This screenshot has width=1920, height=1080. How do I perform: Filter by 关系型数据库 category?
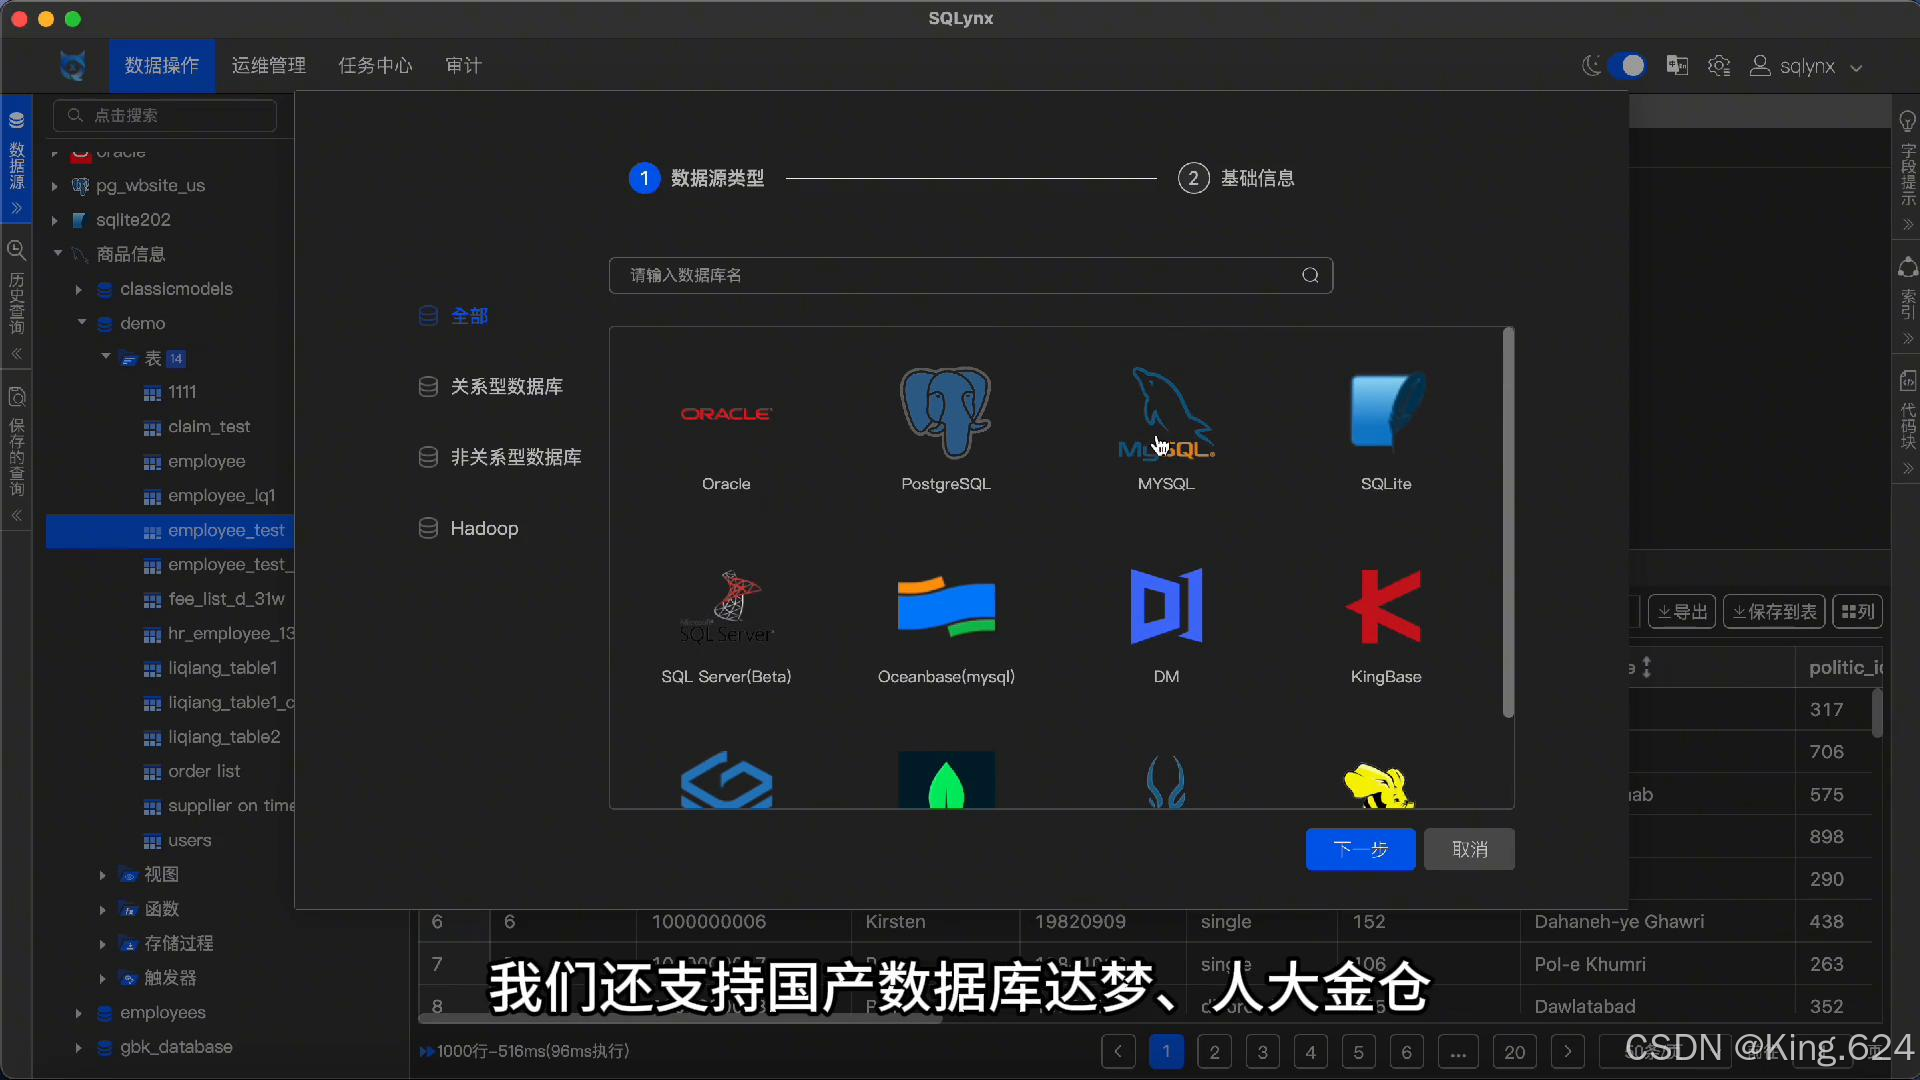click(x=506, y=387)
